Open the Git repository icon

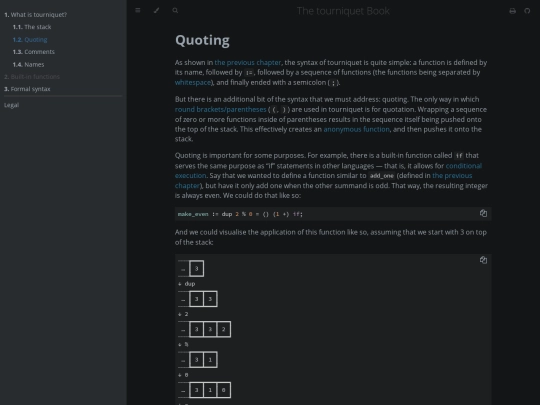(527, 11)
